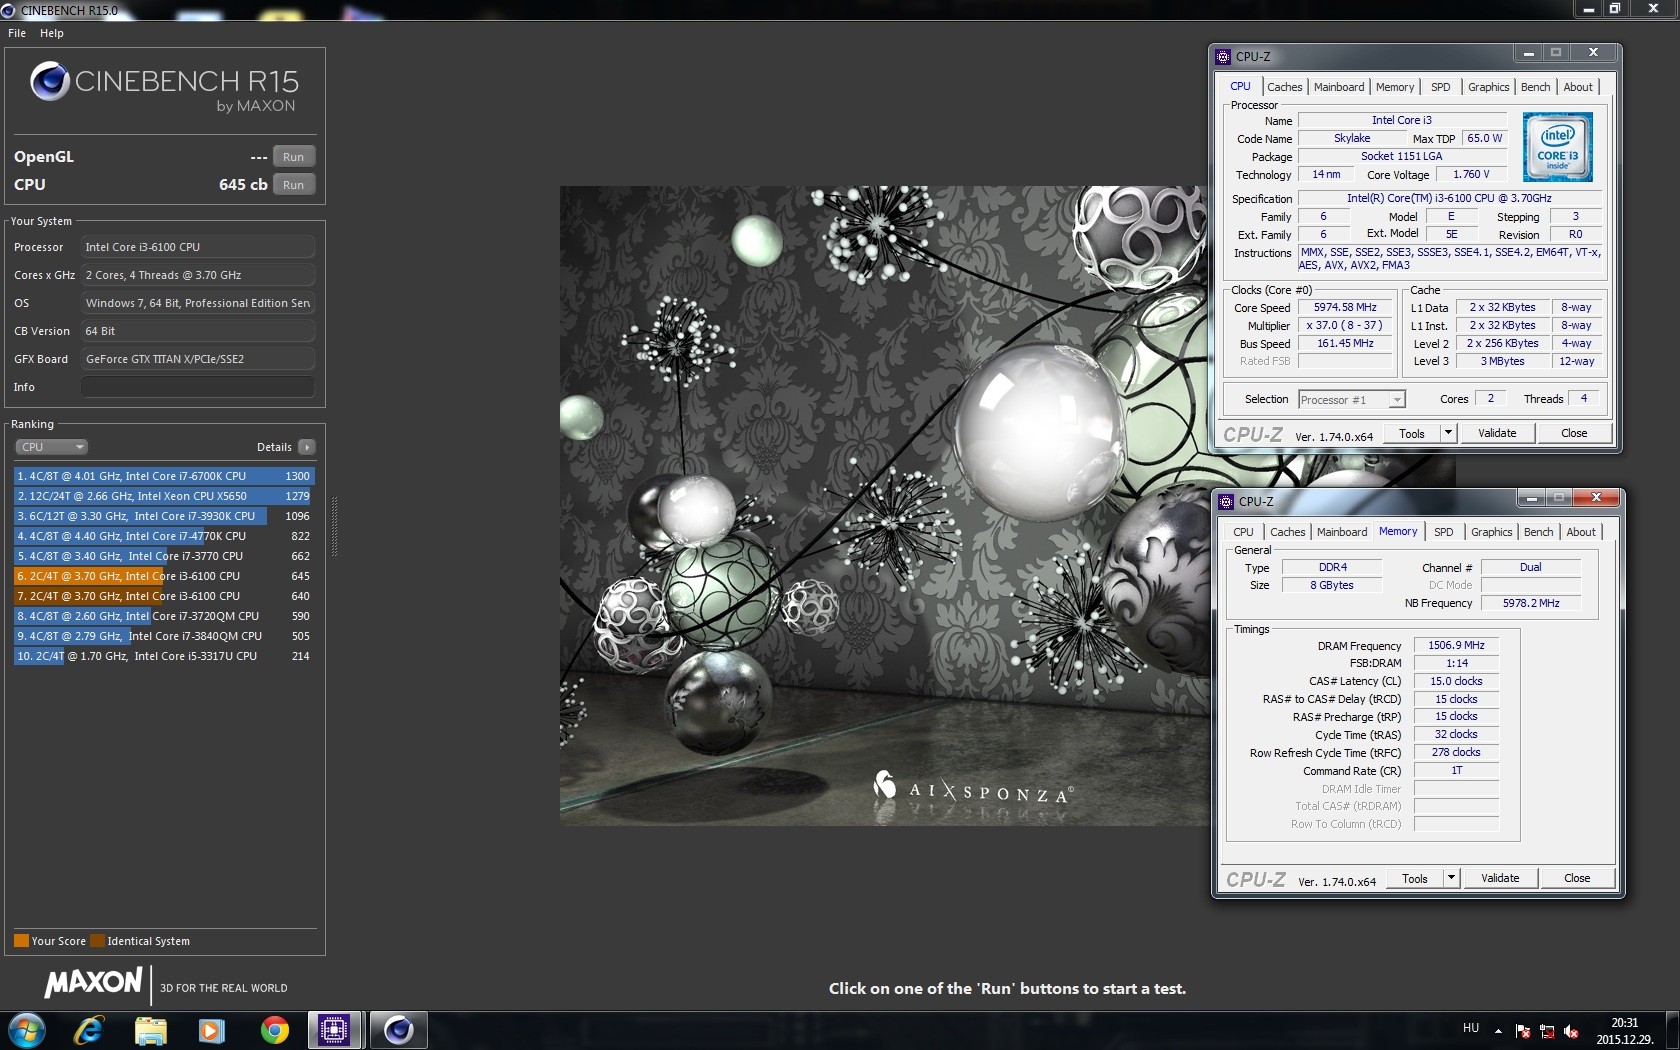Launch Google Chrome from the taskbar
Screen dimensions: 1680x1050
274,1029
